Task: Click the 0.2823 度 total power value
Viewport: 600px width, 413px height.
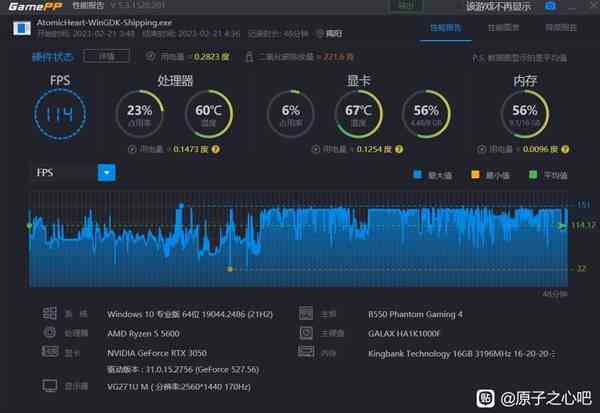Action: [x=211, y=57]
